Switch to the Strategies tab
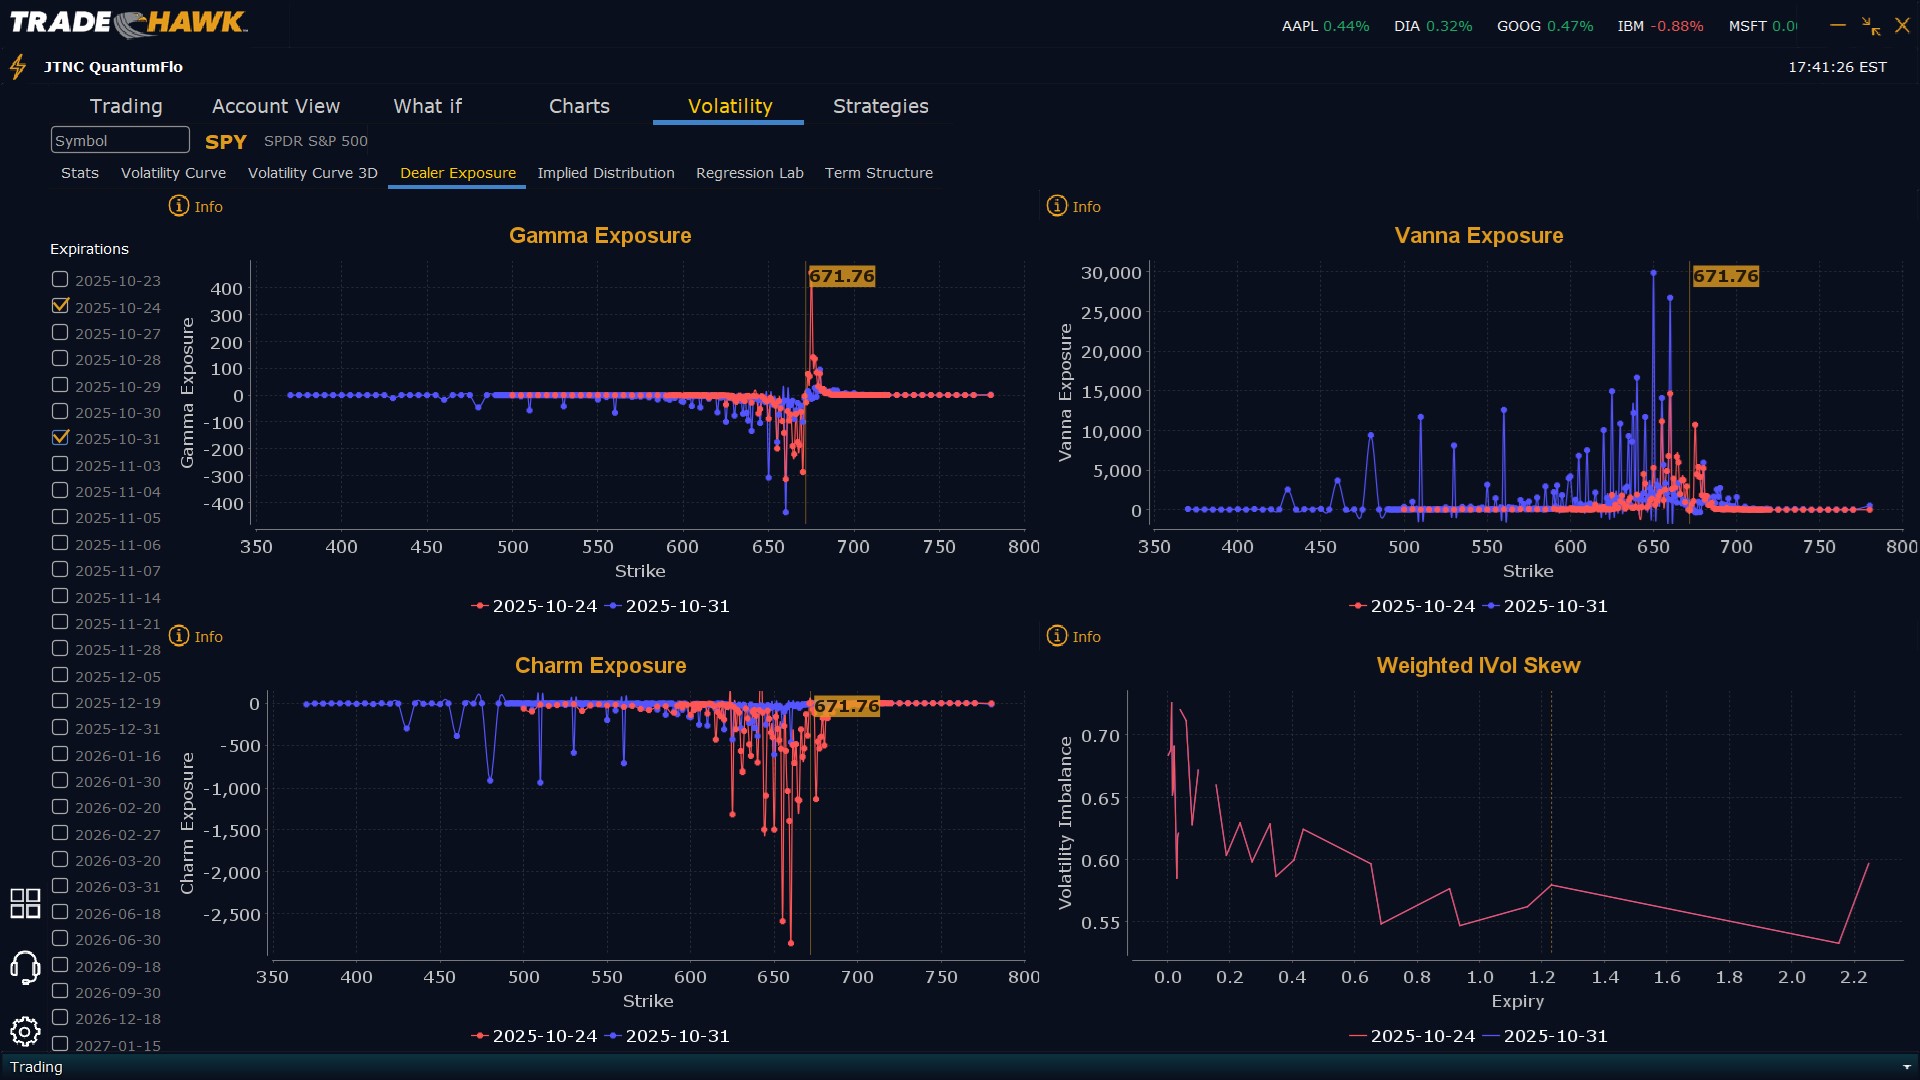This screenshot has width=1920, height=1080. pyautogui.click(x=880, y=106)
